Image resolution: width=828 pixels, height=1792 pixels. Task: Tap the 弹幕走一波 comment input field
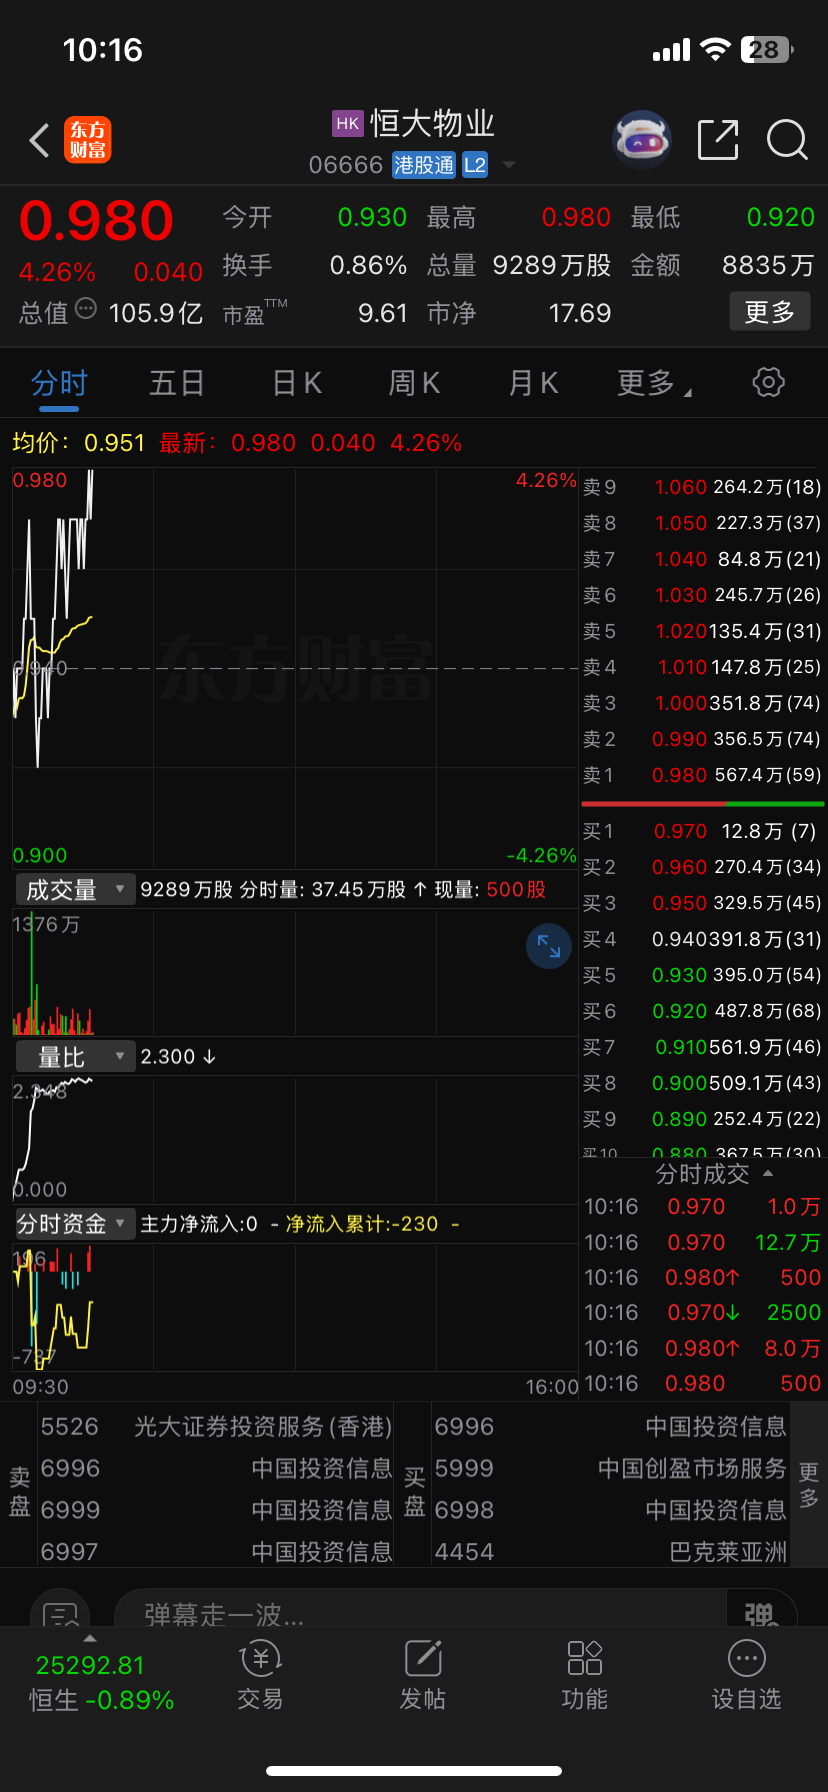pos(420,1613)
